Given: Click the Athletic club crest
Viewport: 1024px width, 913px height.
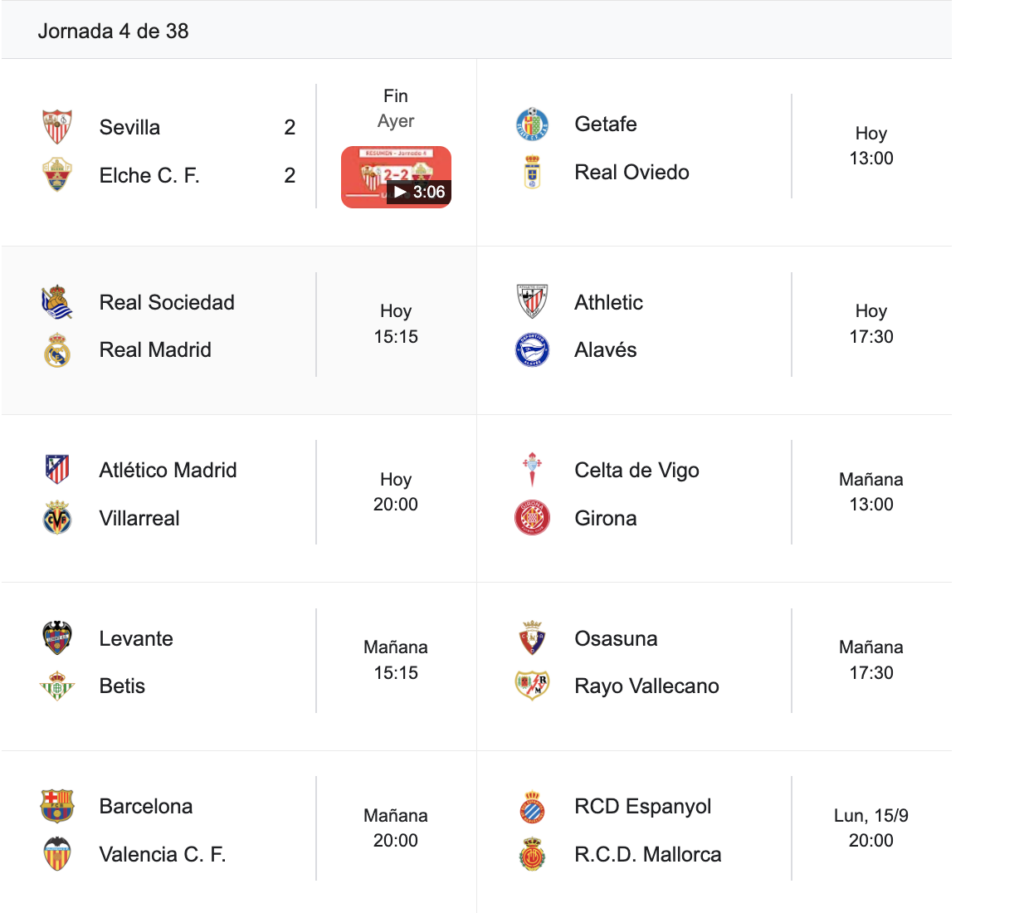Looking at the screenshot, I should pyautogui.click(x=532, y=302).
